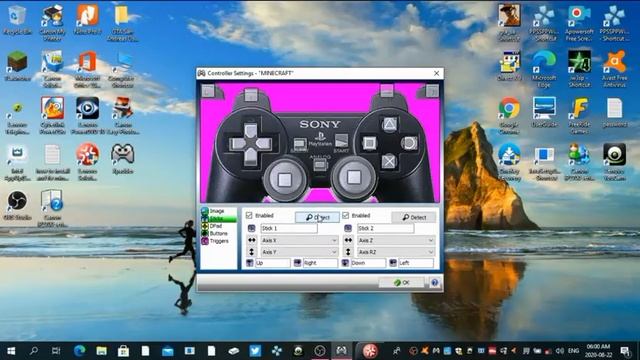The image size is (640, 360).
Task: Open the Axis RZ dropdown
Action: tap(396, 252)
